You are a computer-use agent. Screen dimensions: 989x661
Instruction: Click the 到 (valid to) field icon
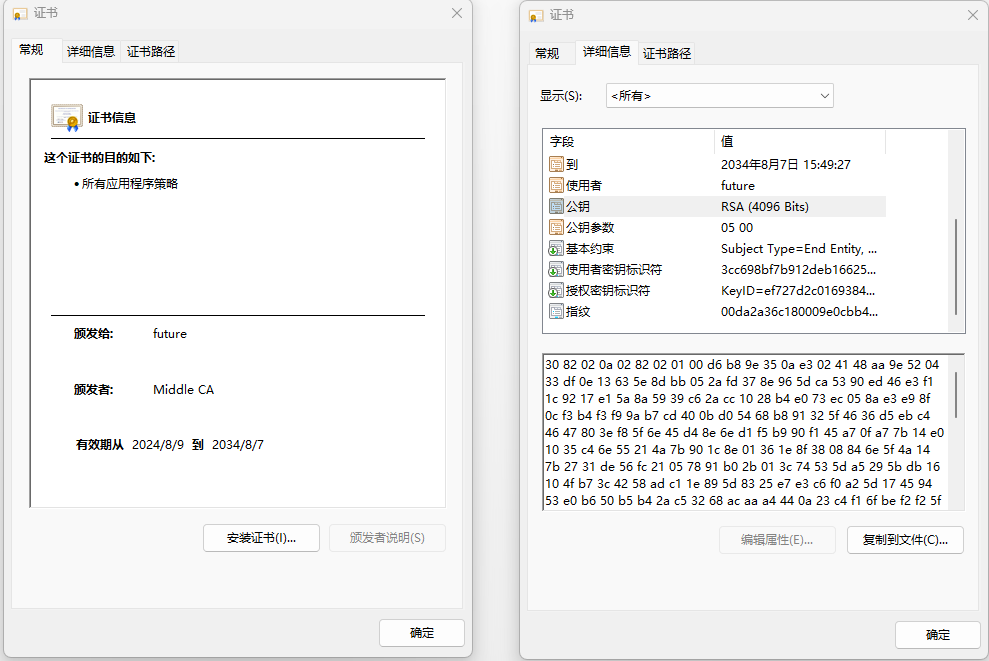pyautogui.click(x=556, y=164)
